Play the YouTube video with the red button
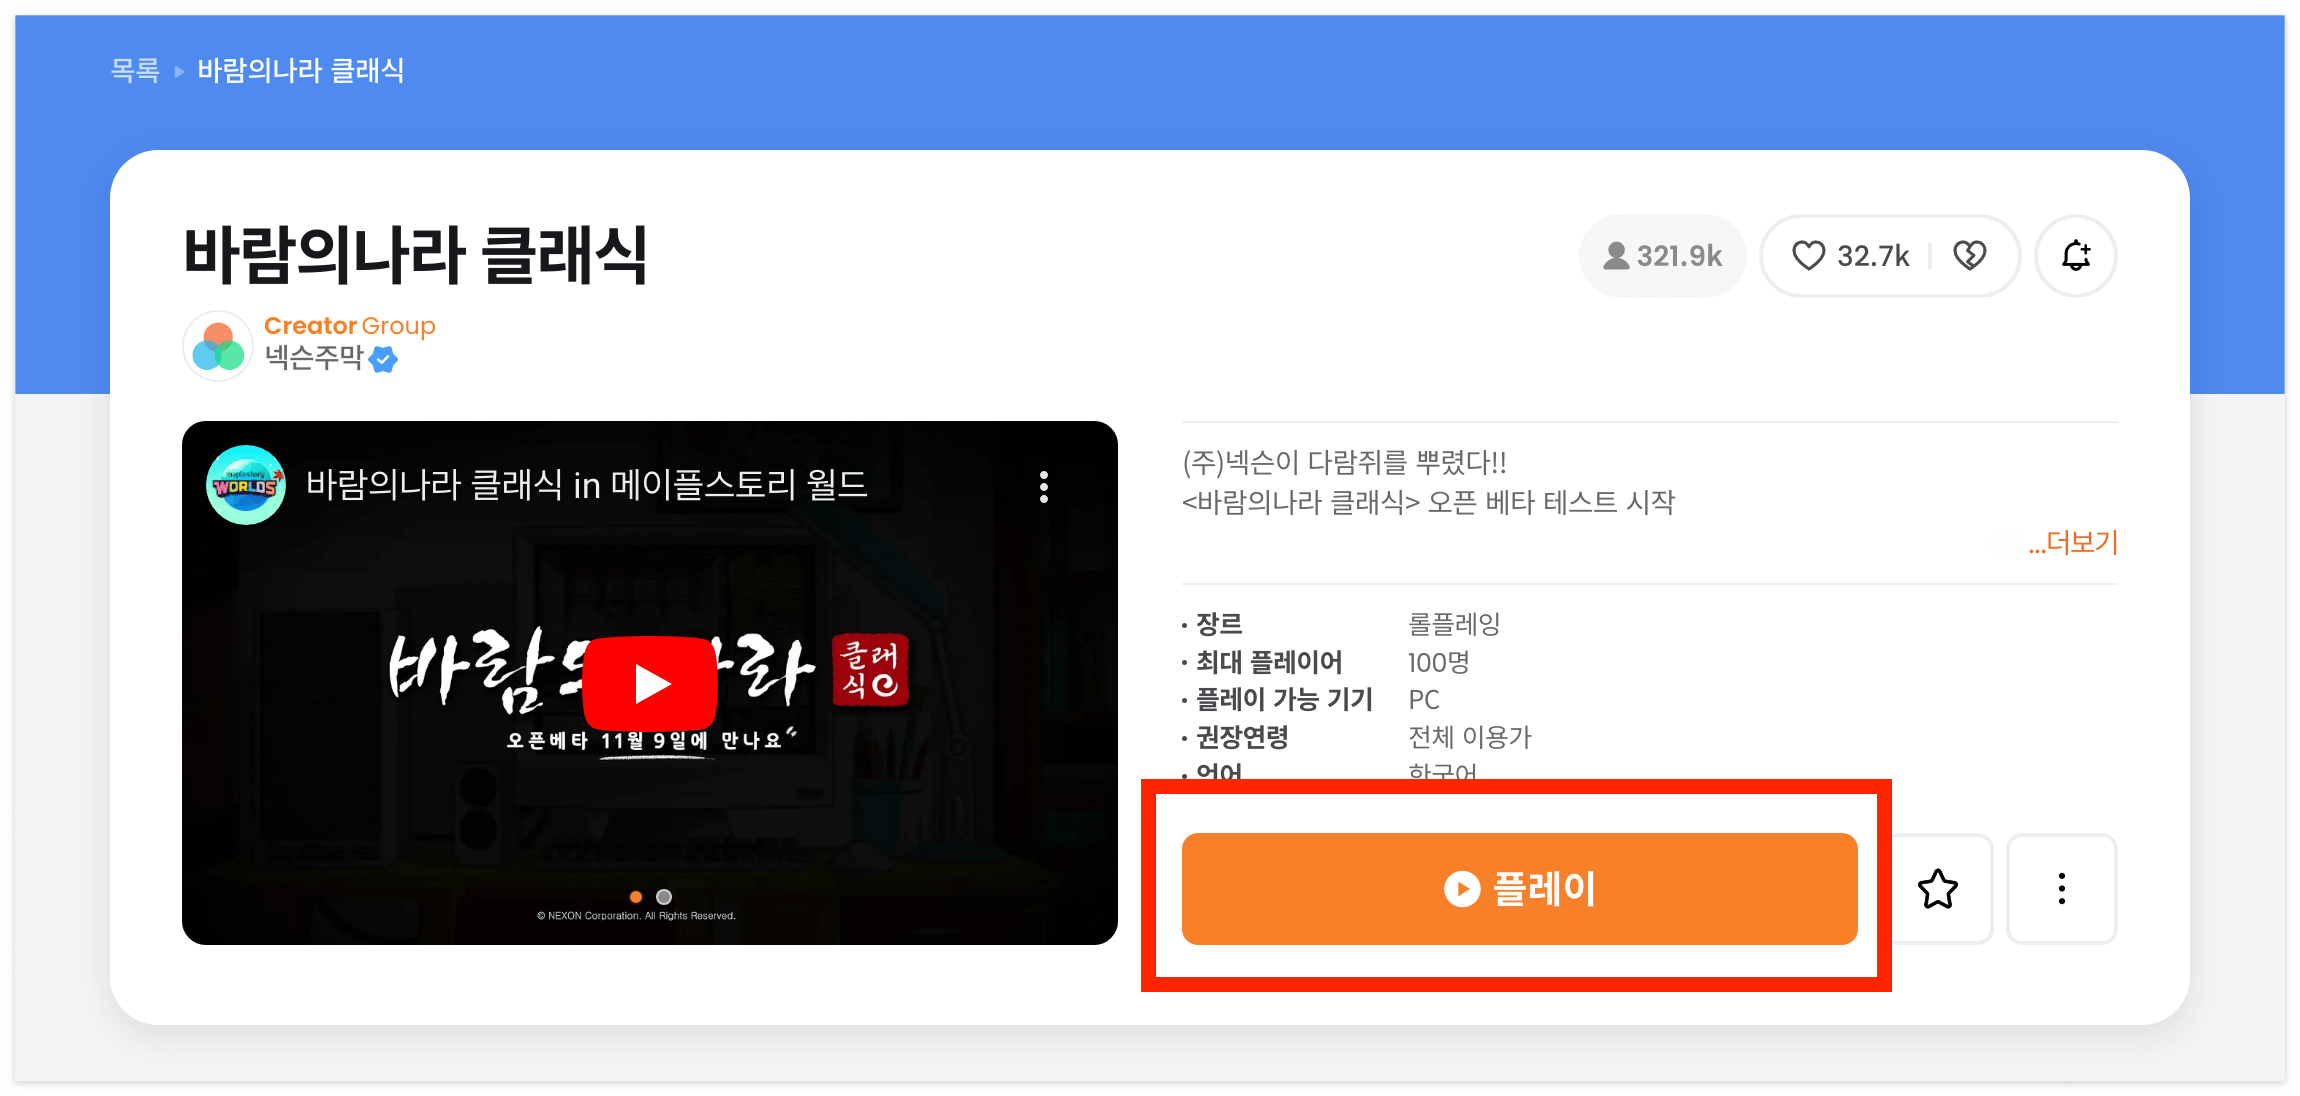2300x1096 pixels. 650,683
